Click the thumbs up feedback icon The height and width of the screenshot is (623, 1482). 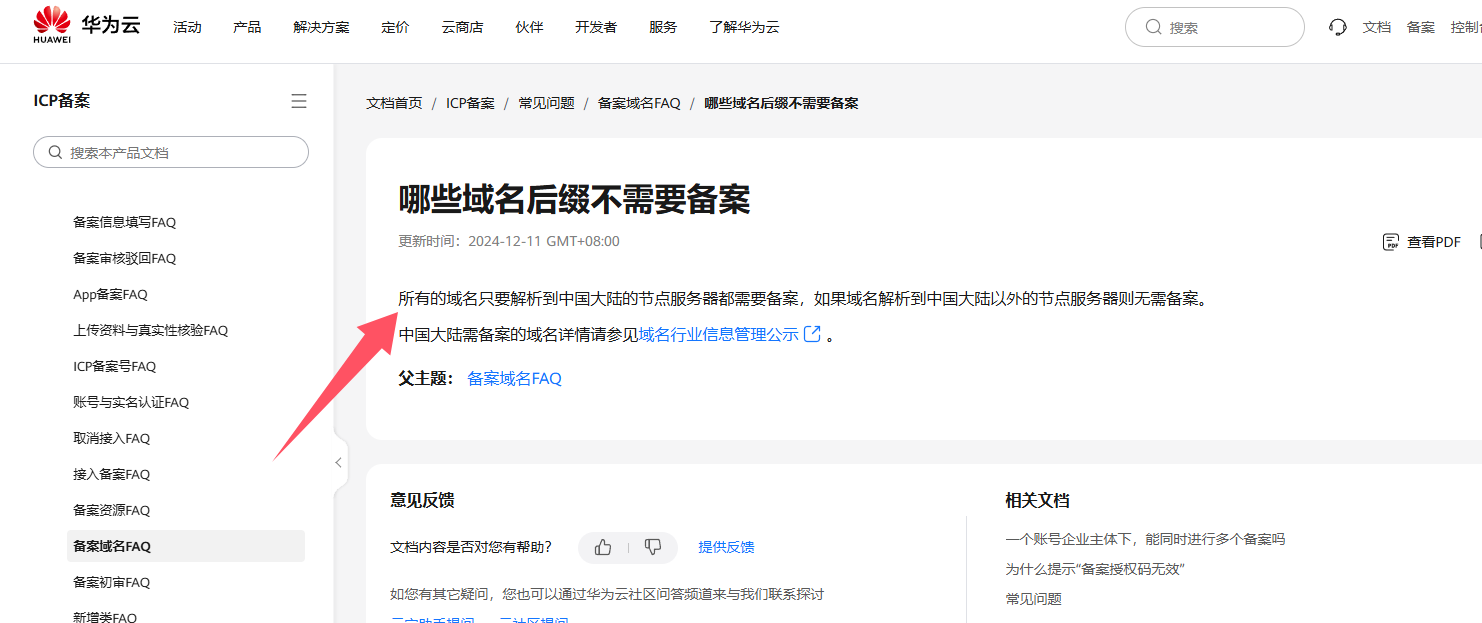tap(603, 547)
